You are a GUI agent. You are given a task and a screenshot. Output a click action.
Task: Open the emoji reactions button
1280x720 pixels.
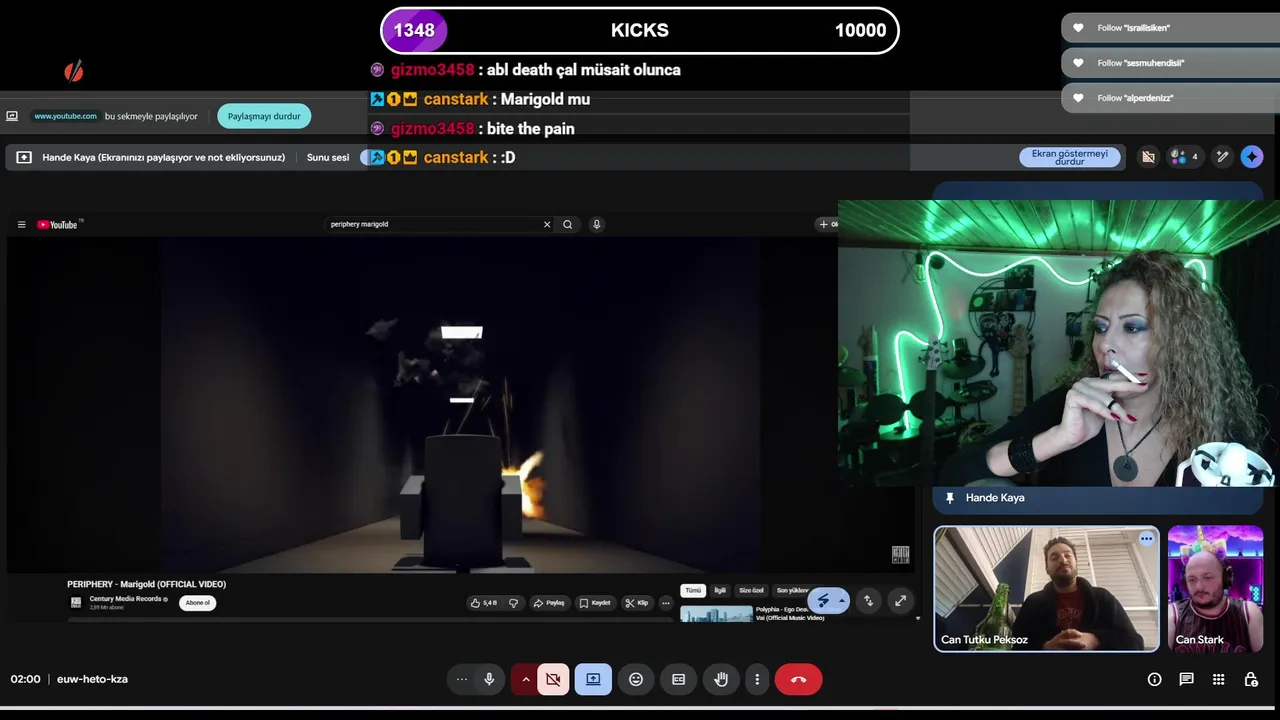(636, 679)
